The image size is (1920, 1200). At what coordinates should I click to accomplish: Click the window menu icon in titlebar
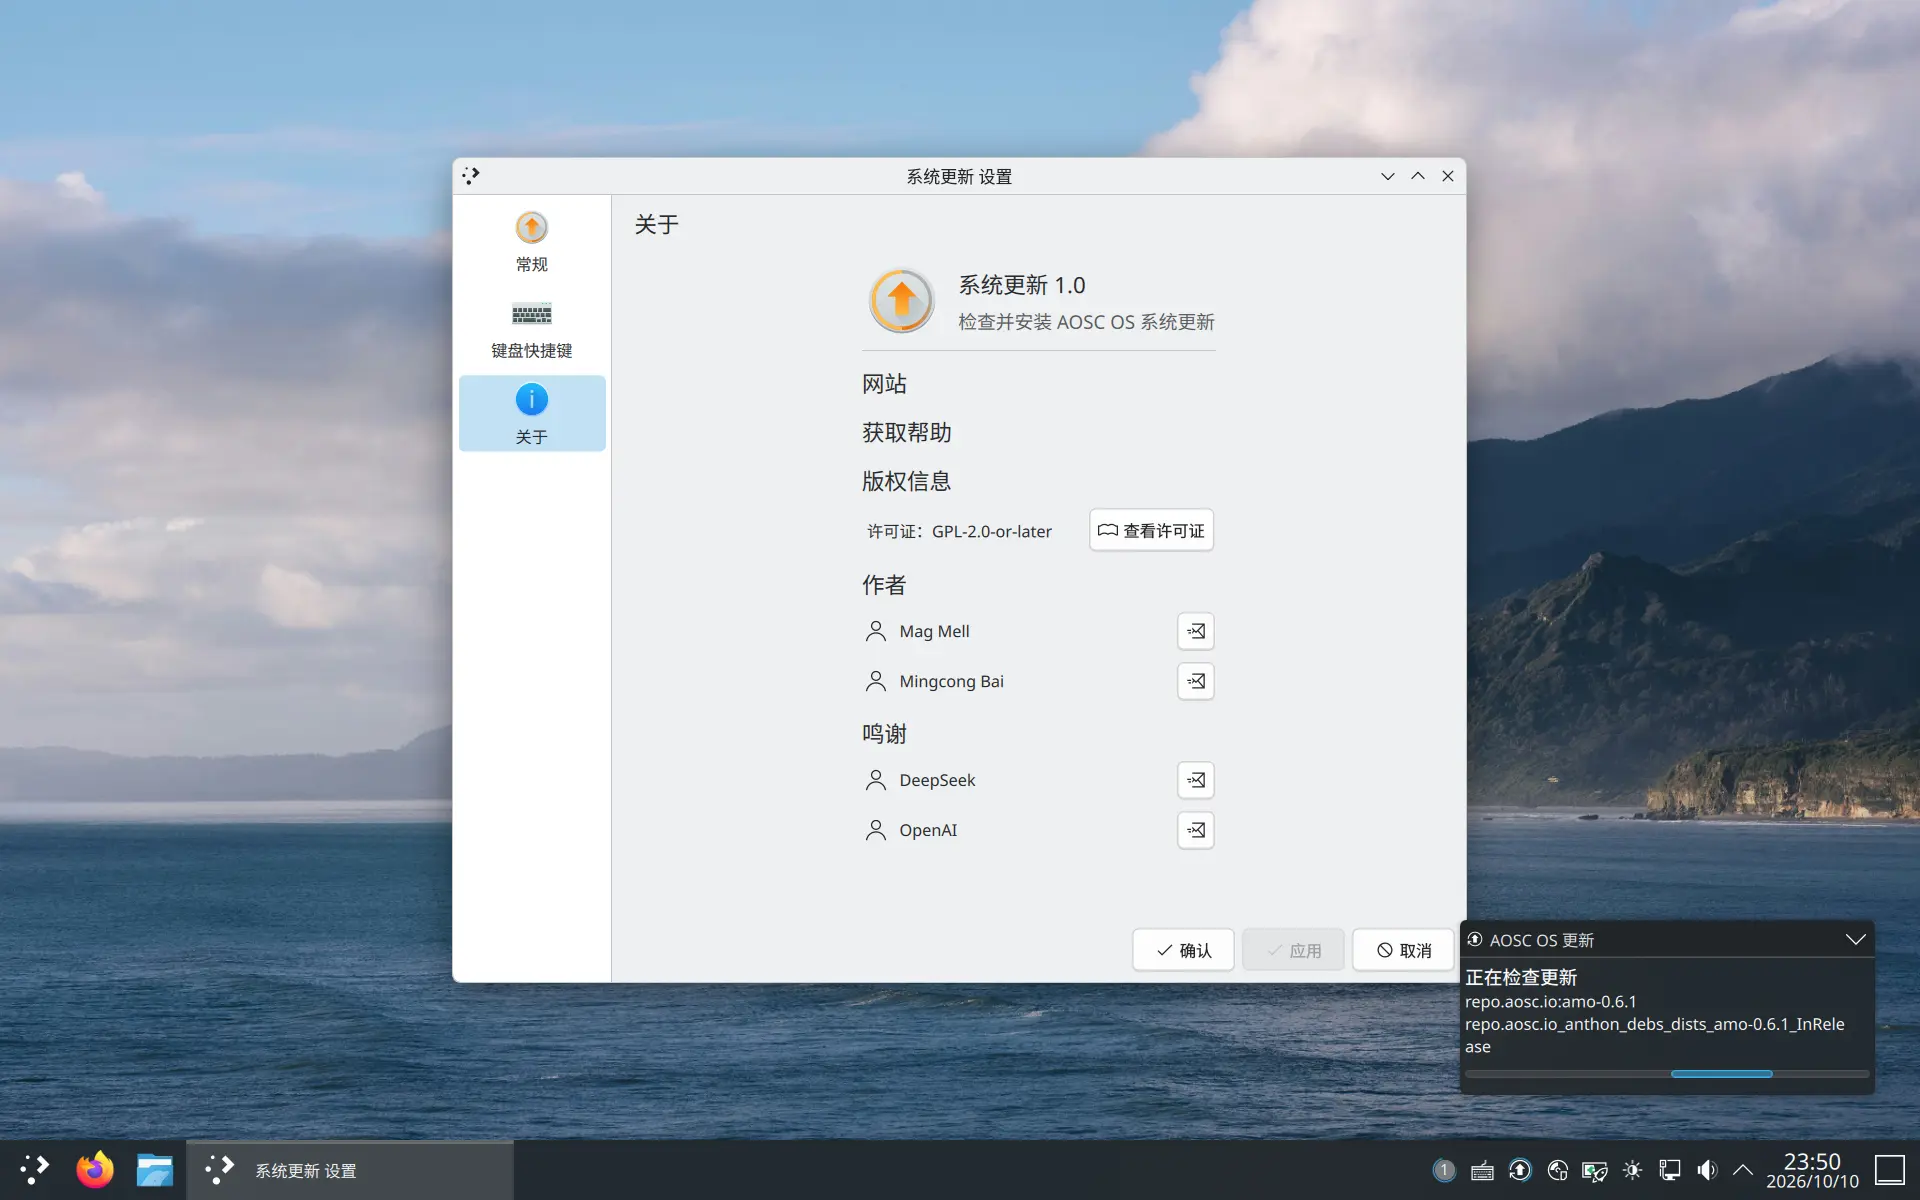pos(471,176)
